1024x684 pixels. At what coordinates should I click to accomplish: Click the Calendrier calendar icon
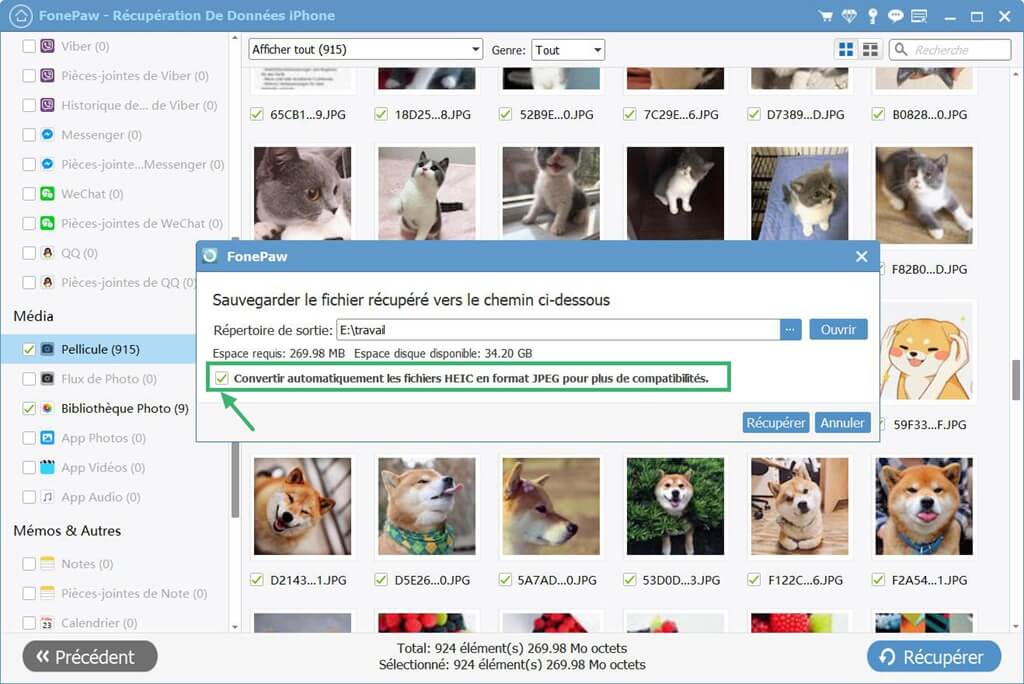(x=48, y=623)
